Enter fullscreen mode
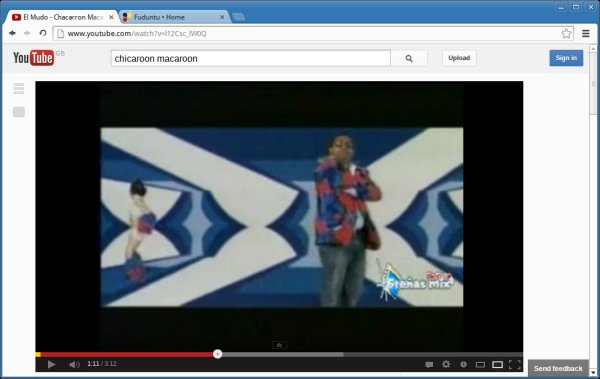 tap(515, 364)
